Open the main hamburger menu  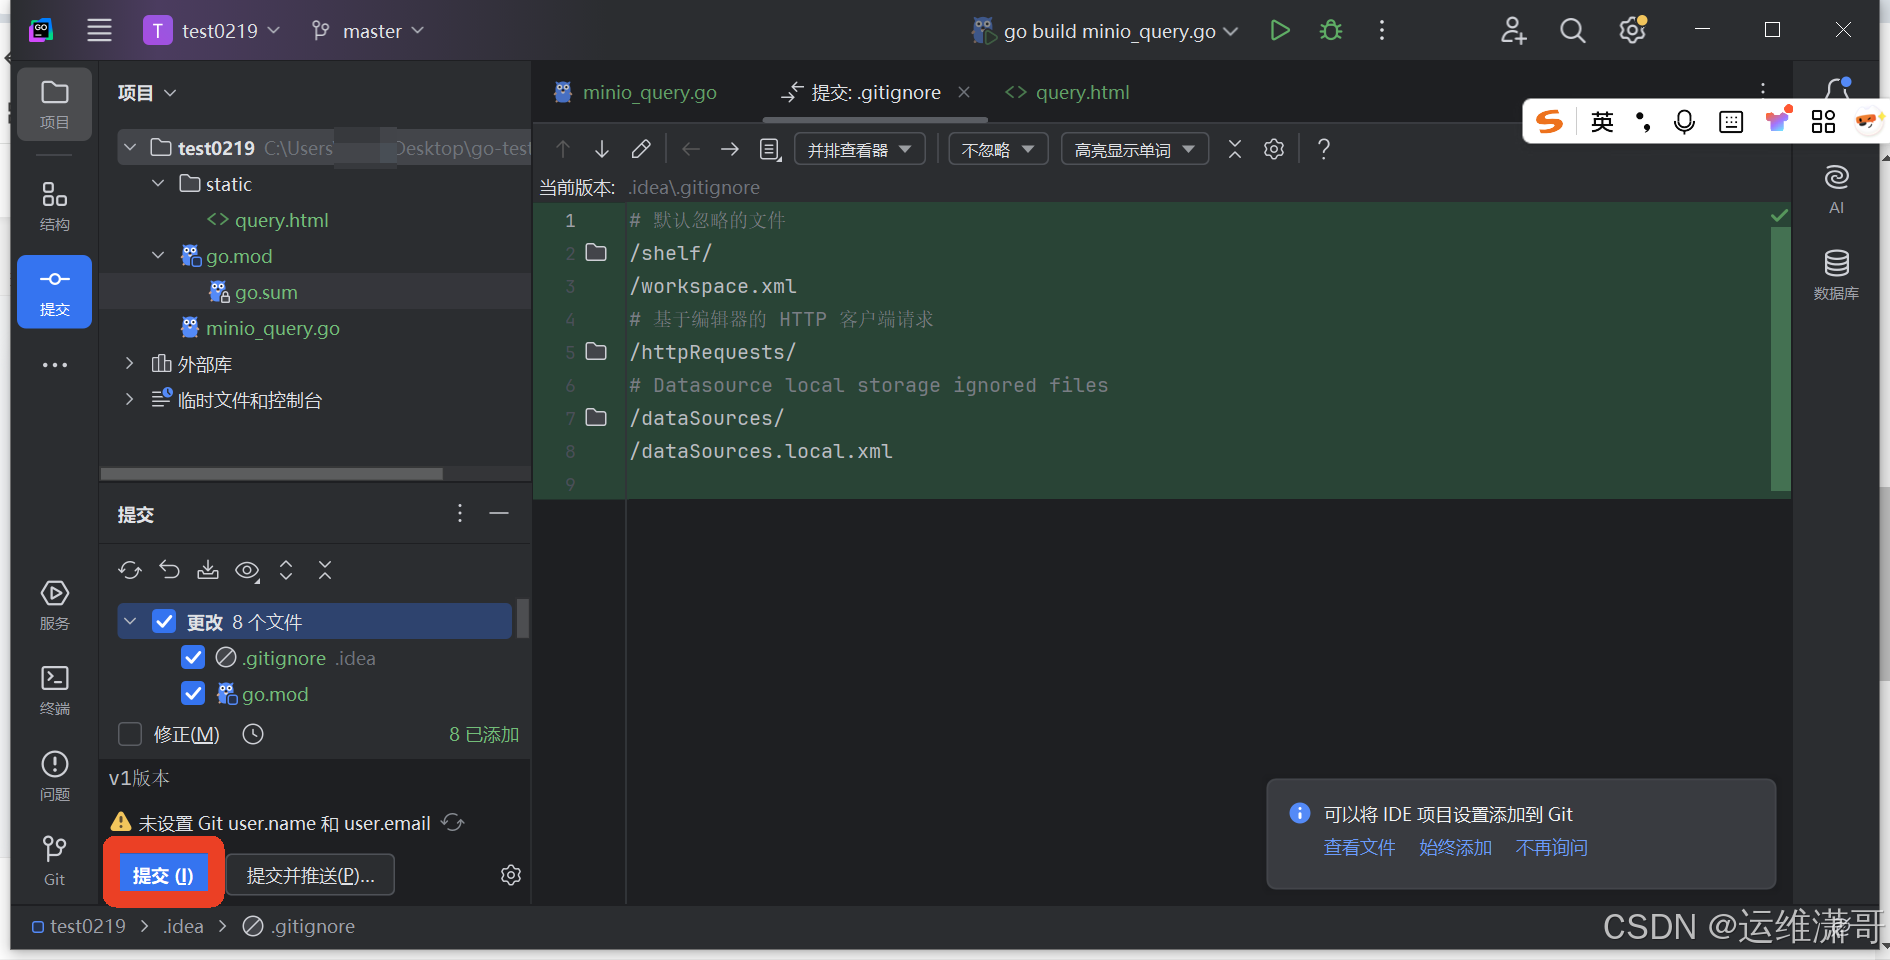(99, 30)
